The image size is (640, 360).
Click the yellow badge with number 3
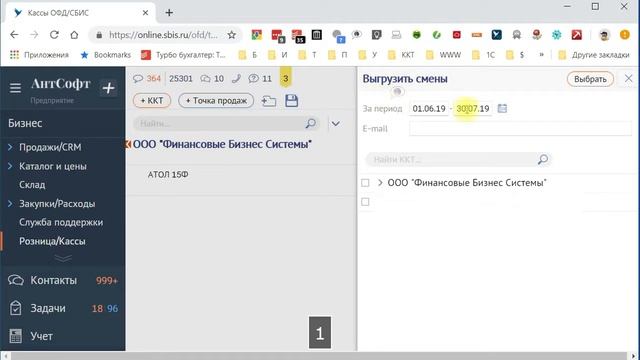pos(286,78)
